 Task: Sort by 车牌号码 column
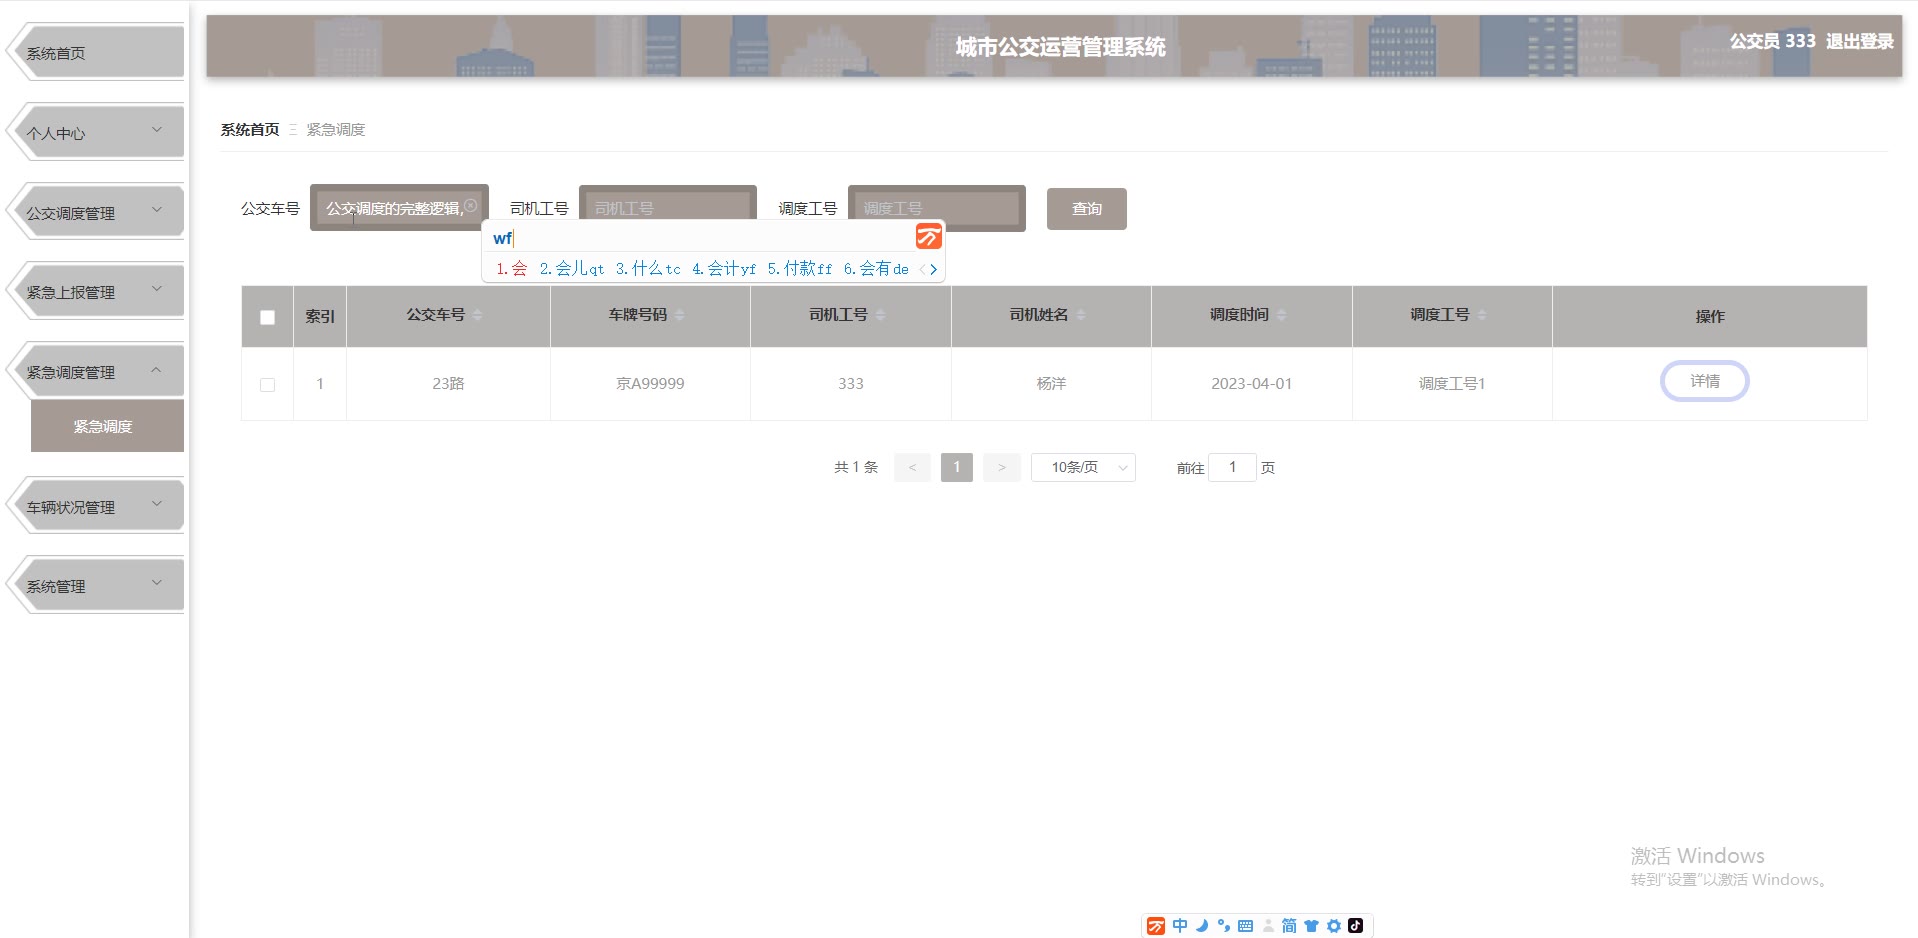tap(680, 315)
